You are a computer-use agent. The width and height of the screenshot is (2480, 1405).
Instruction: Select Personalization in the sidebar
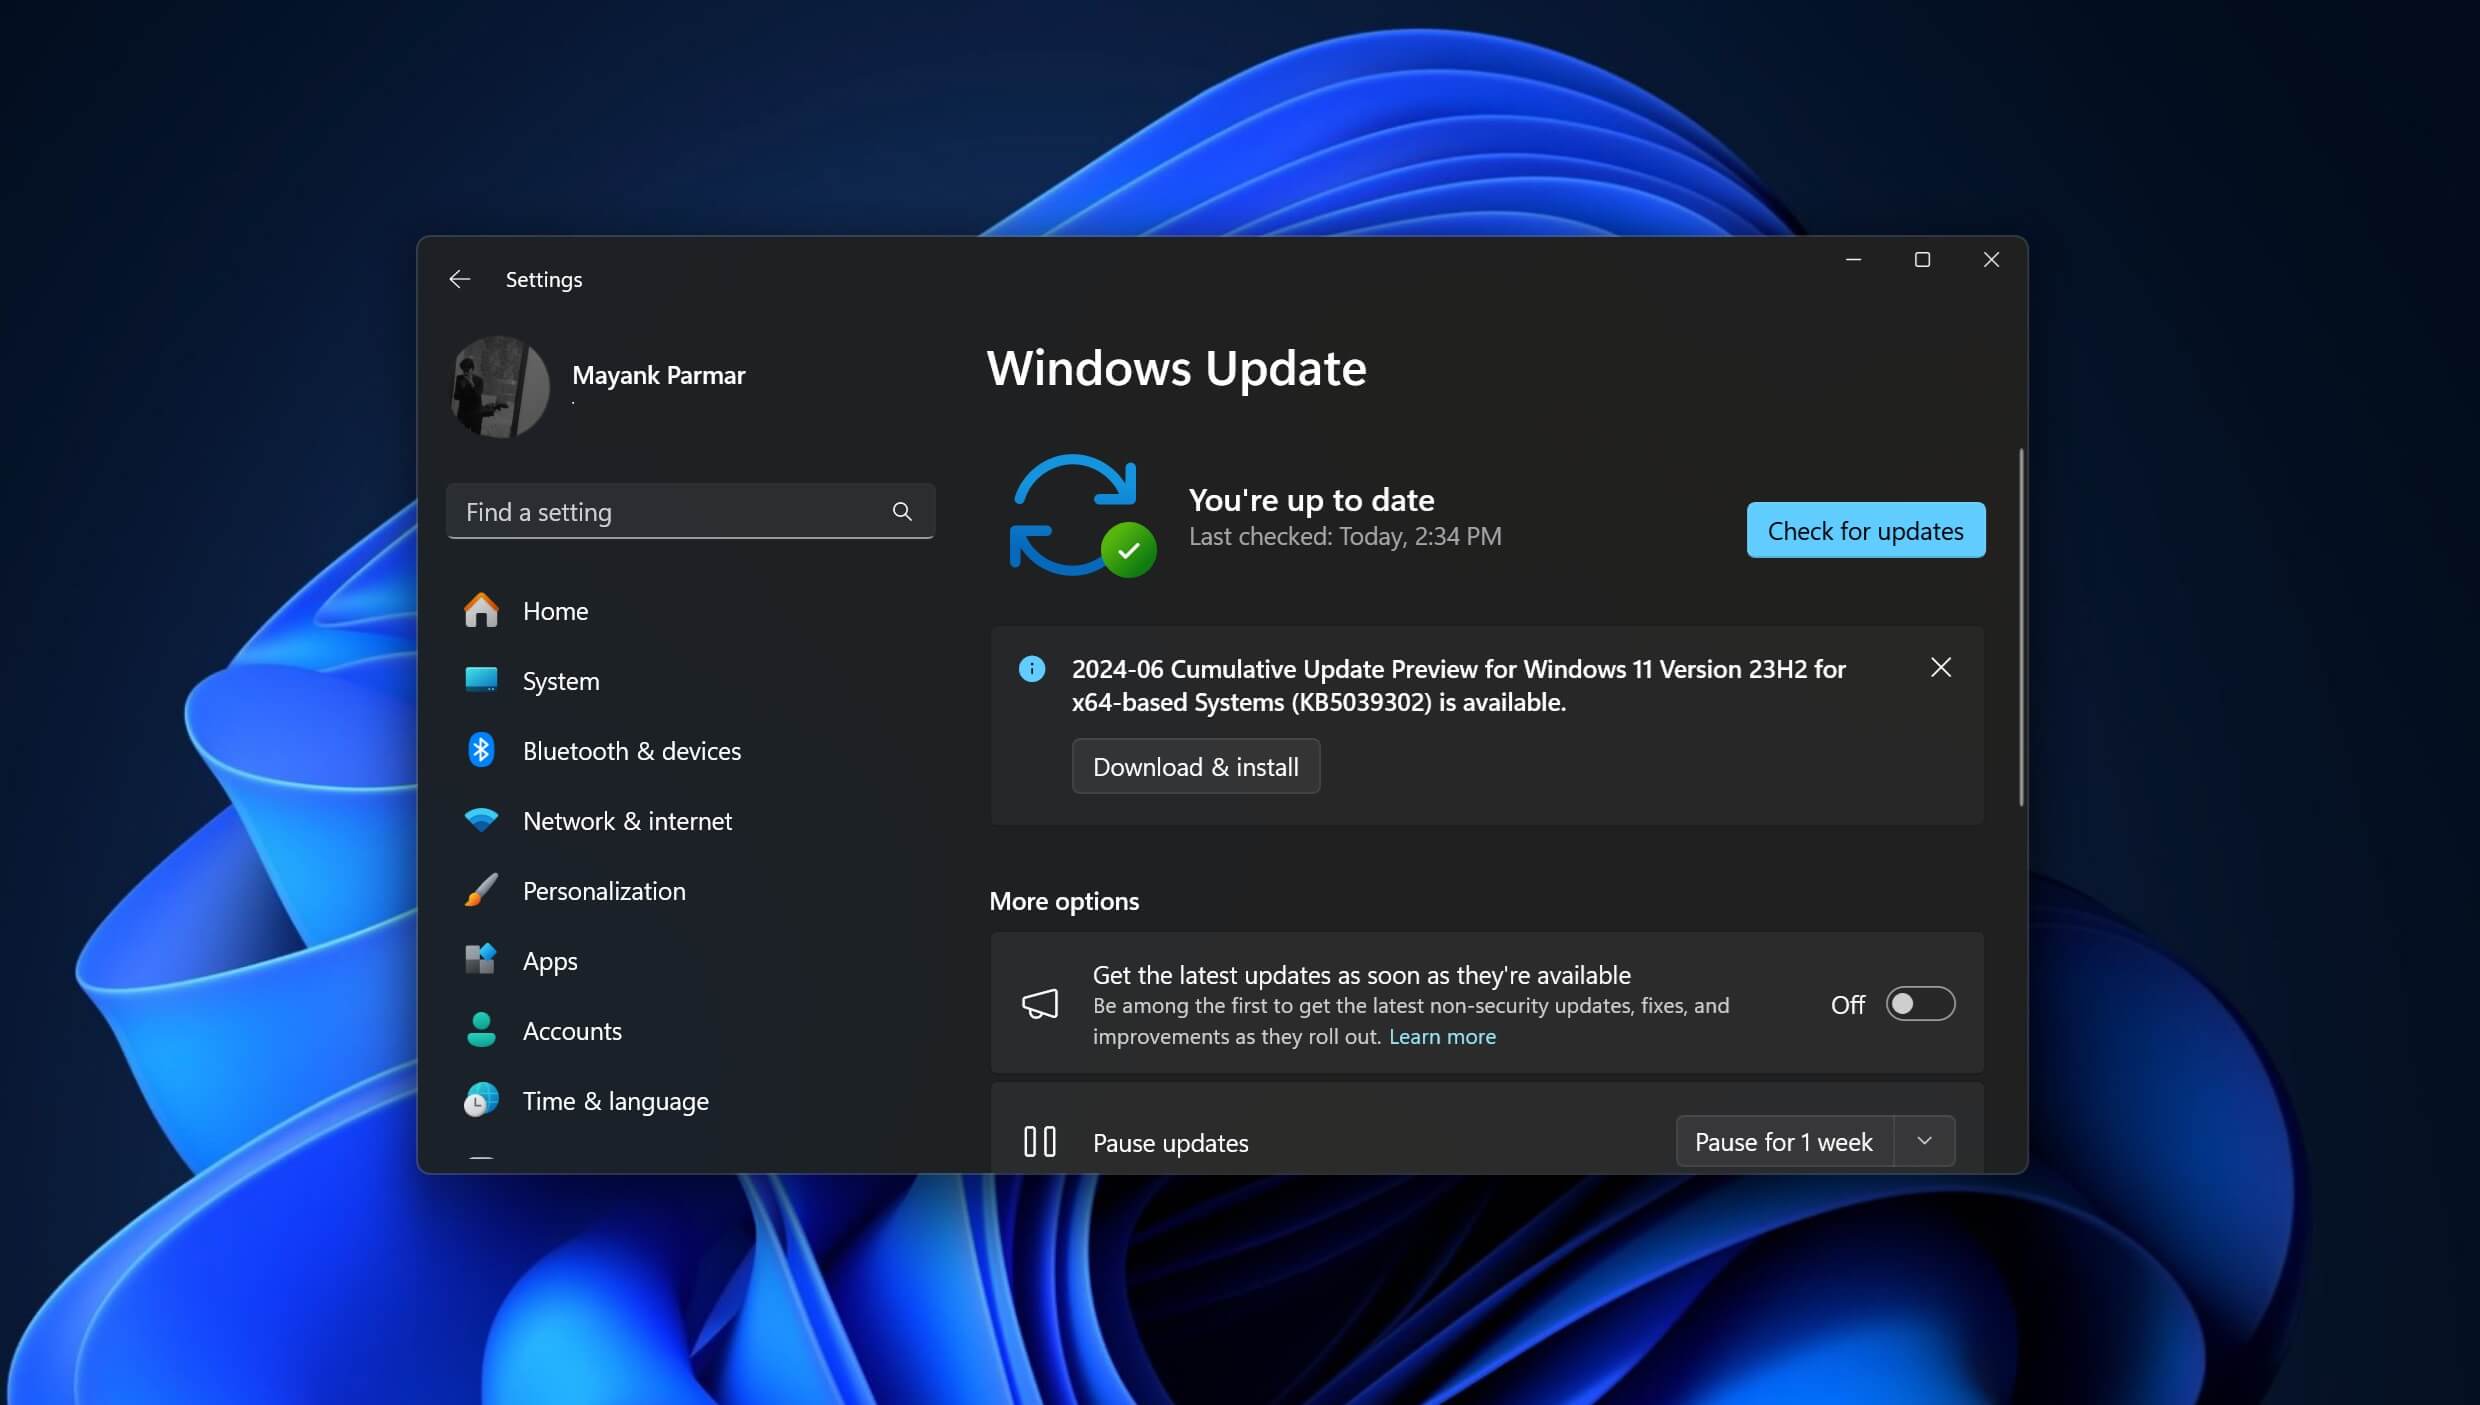pos(690,891)
